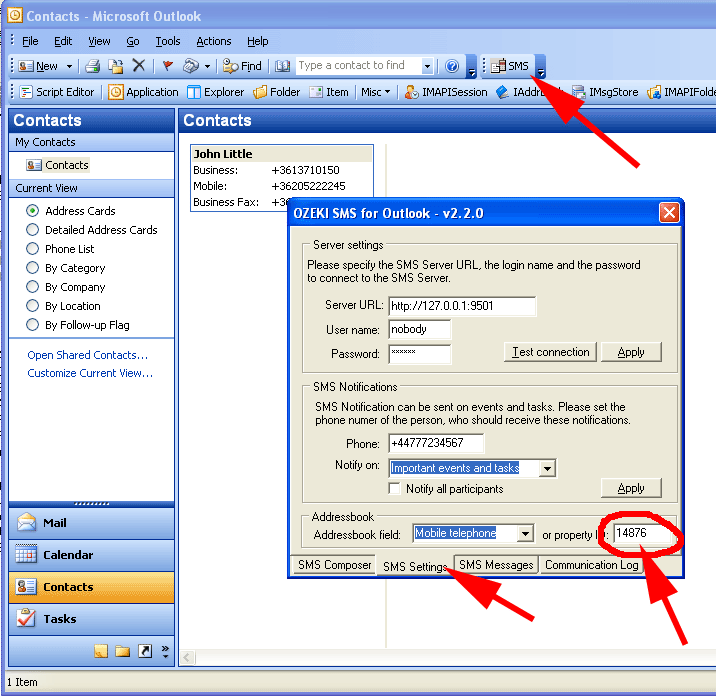Click the Test connection button
This screenshot has width=716, height=696.
tap(550, 352)
